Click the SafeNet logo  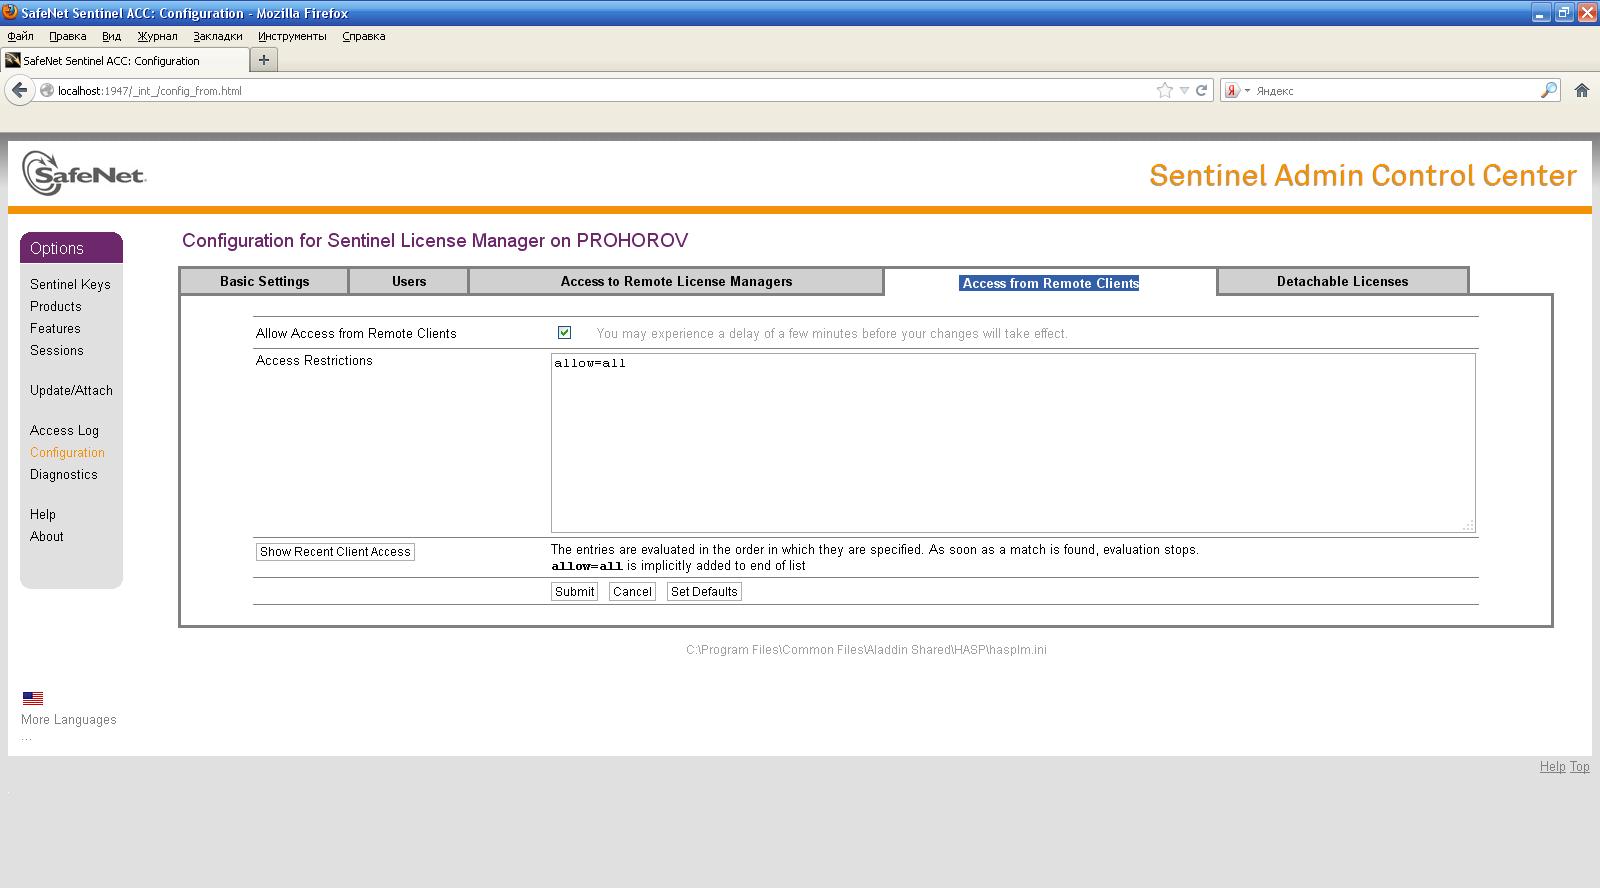(84, 174)
